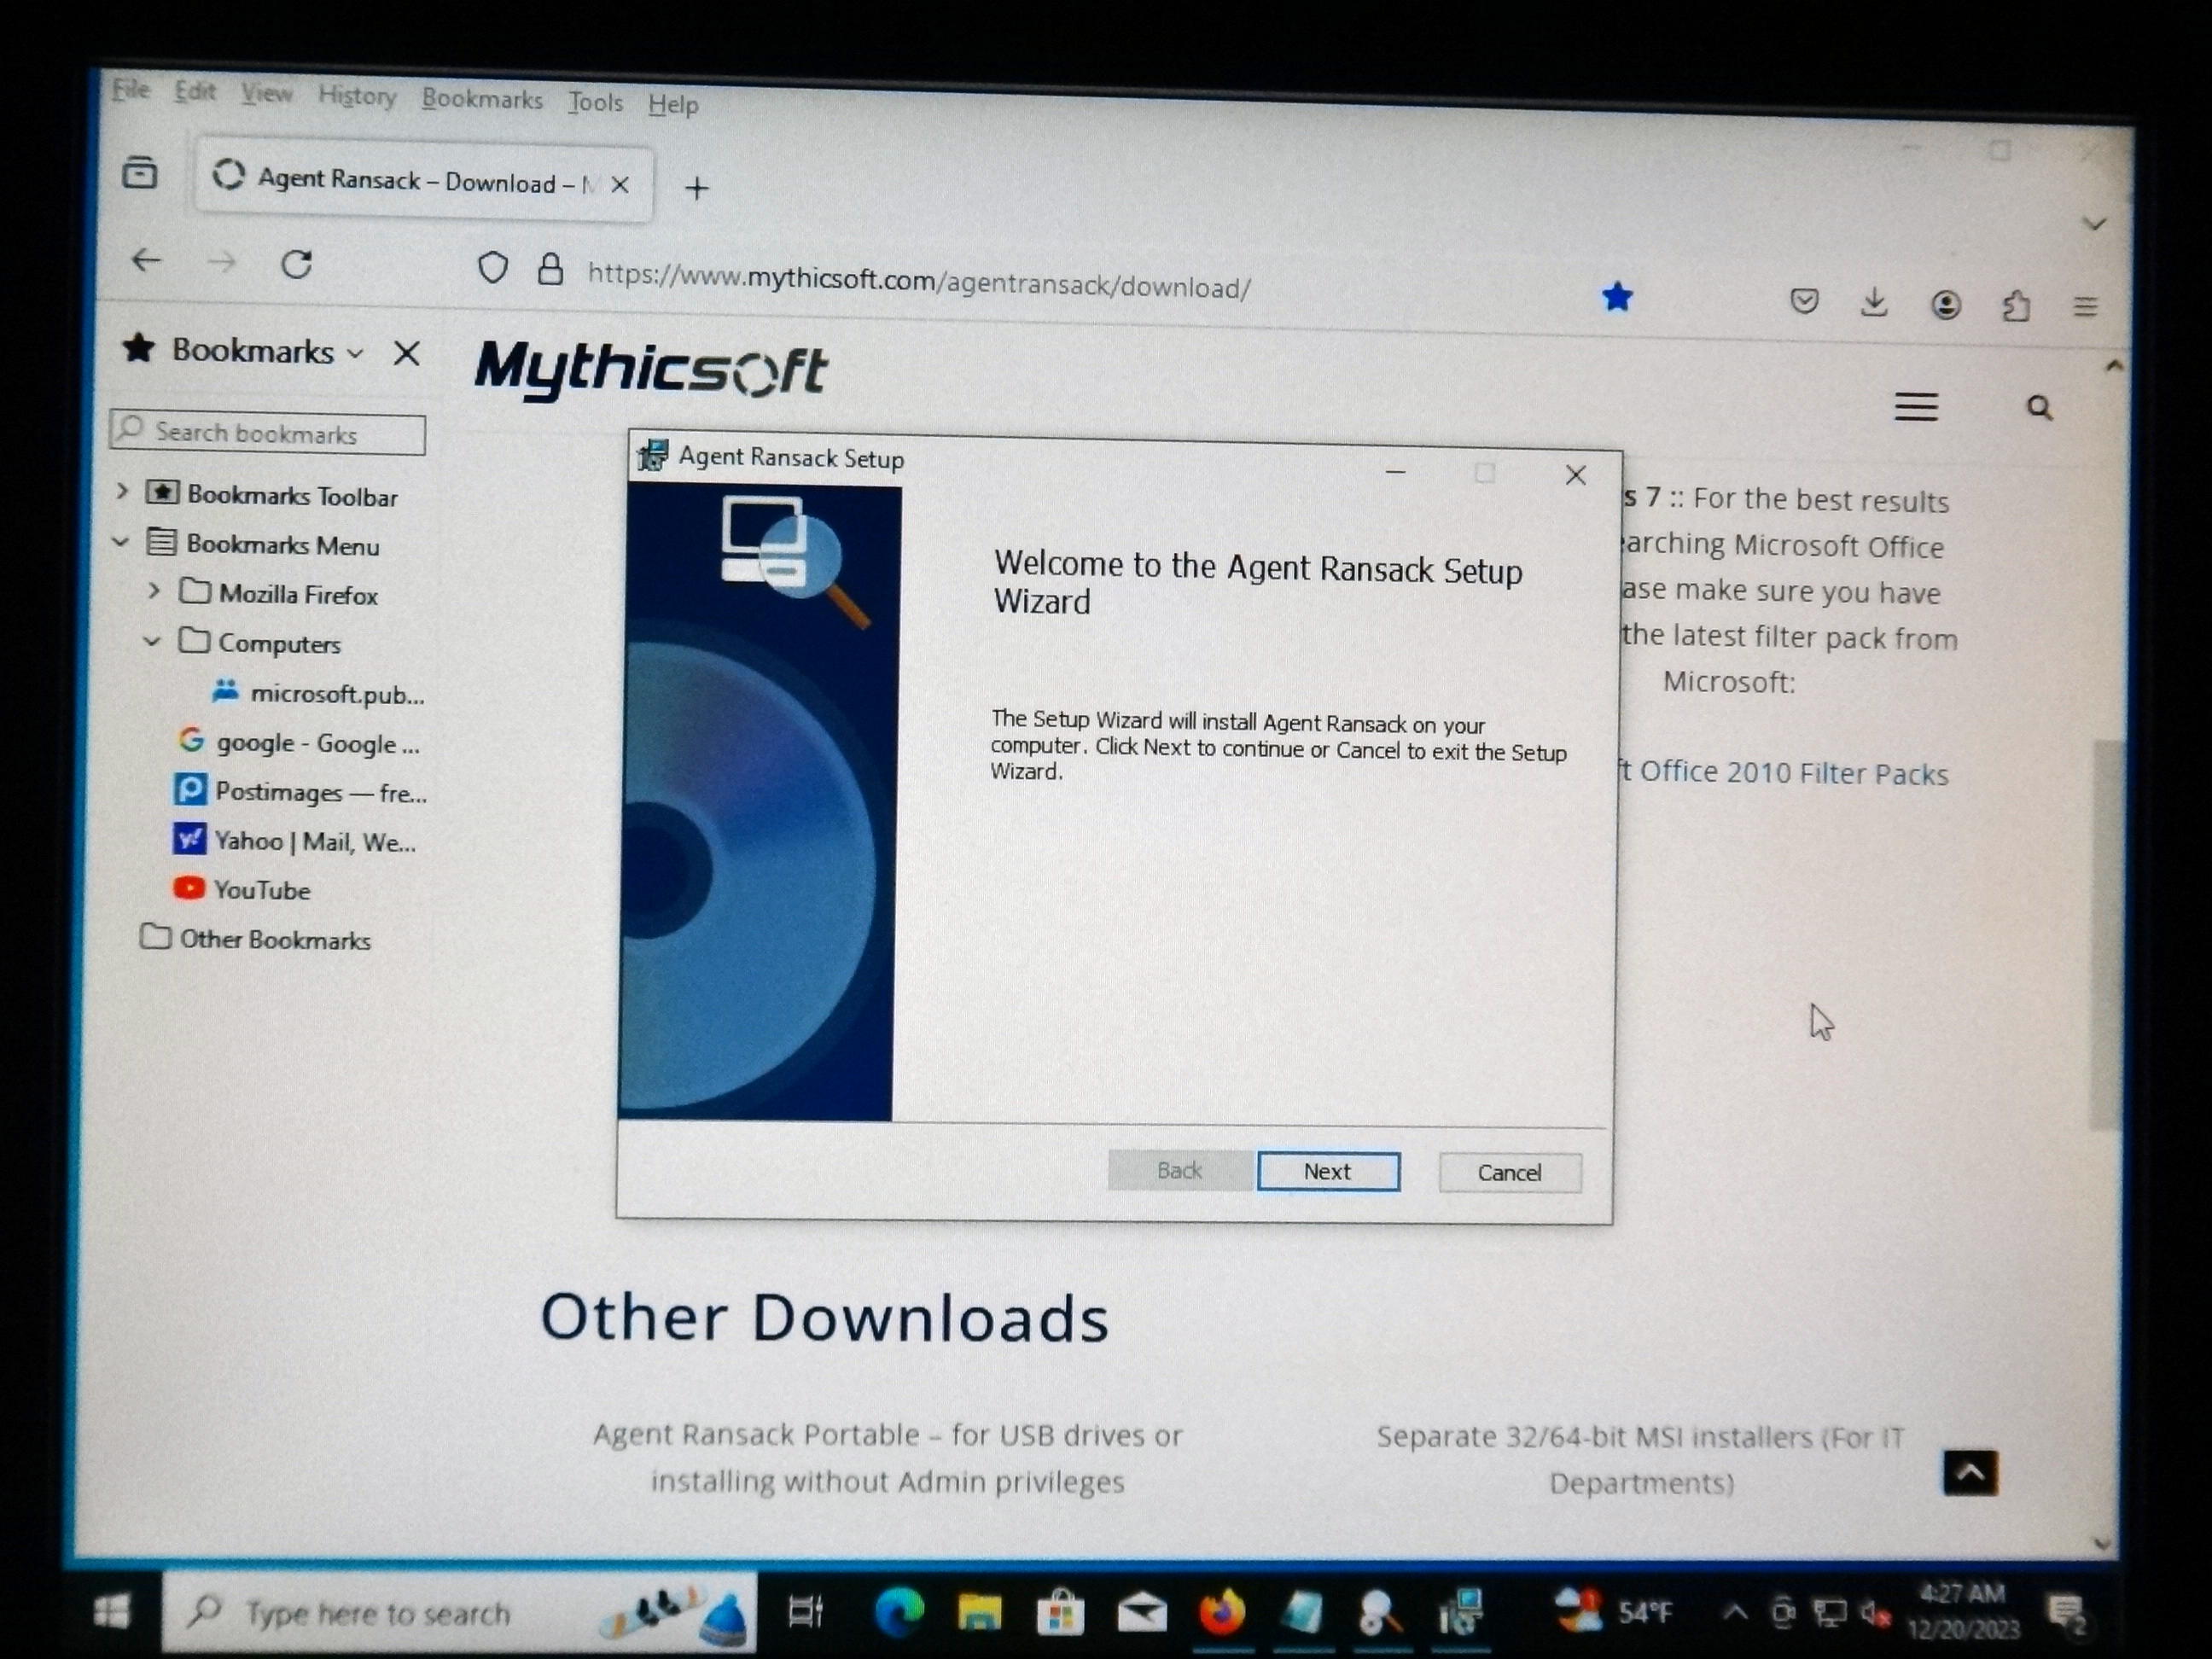Click the blue bookmark star icon

point(1616,297)
